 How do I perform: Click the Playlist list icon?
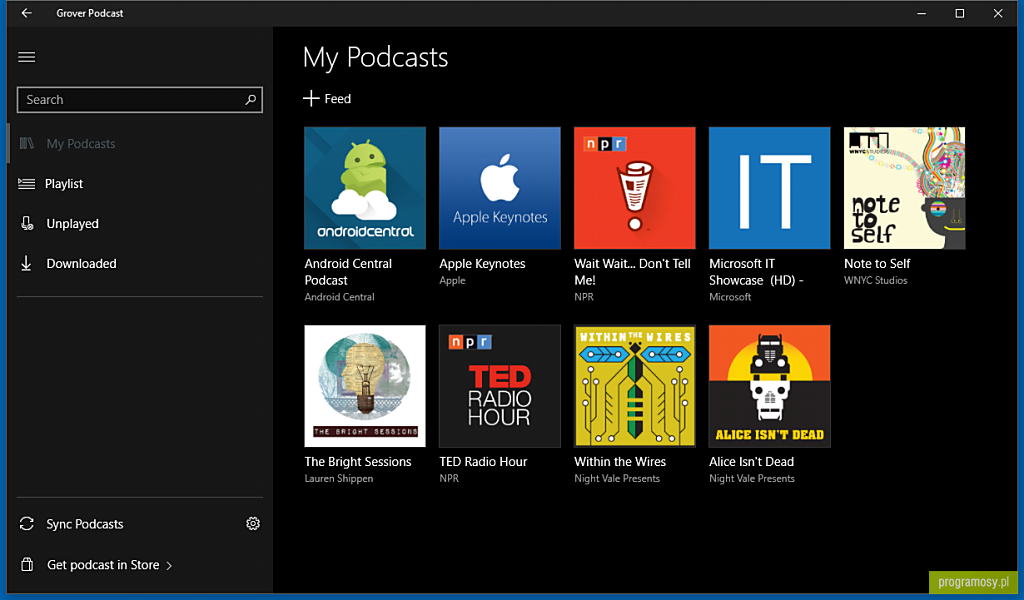pyautogui.click(x=26, y=183)
